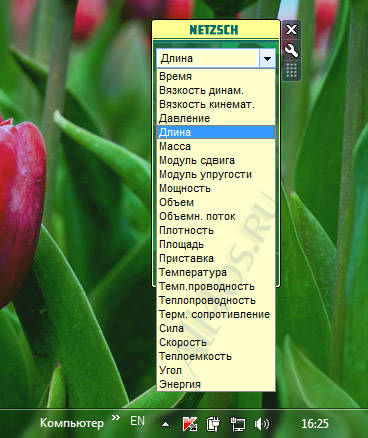368x438 pixels.
Task: Choose Угол entry
Action: pos(216,370)
